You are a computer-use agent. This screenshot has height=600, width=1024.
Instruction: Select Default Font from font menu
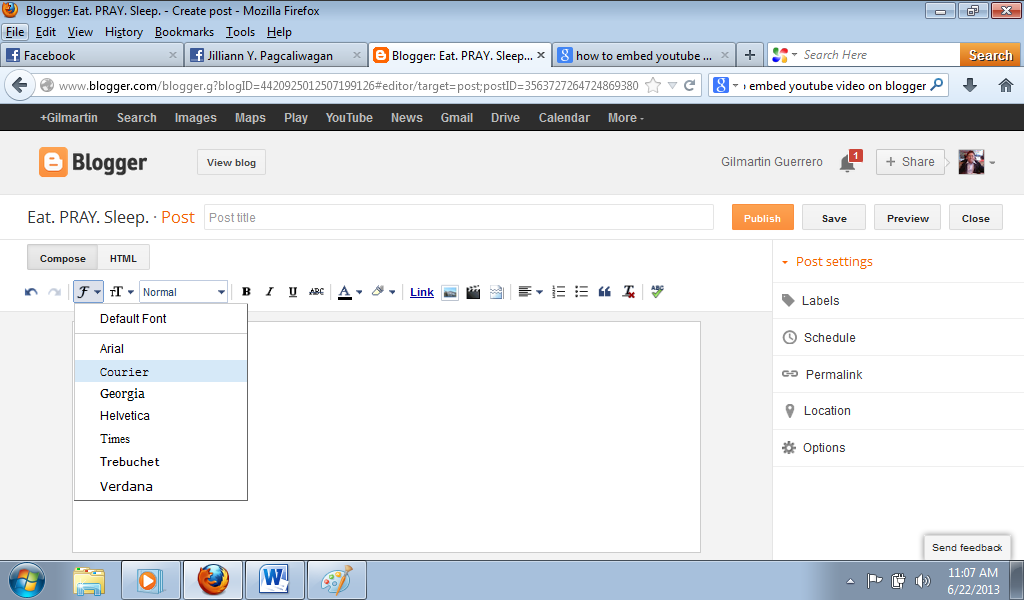click(x=161, y=319)
